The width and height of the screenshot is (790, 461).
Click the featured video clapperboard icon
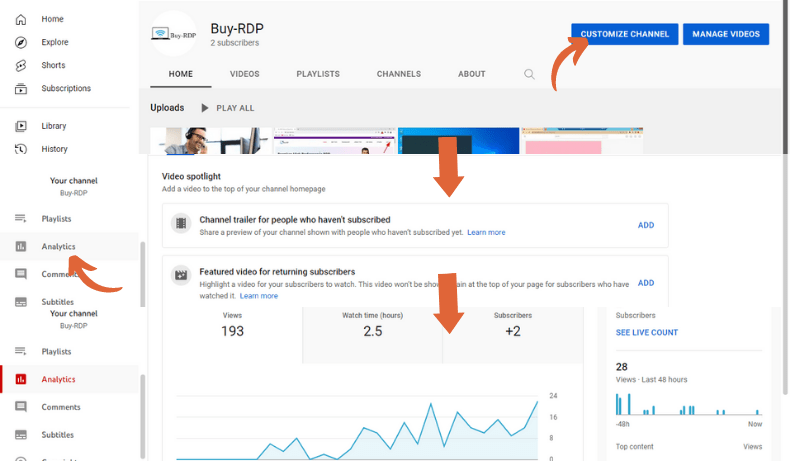[181, 275]
